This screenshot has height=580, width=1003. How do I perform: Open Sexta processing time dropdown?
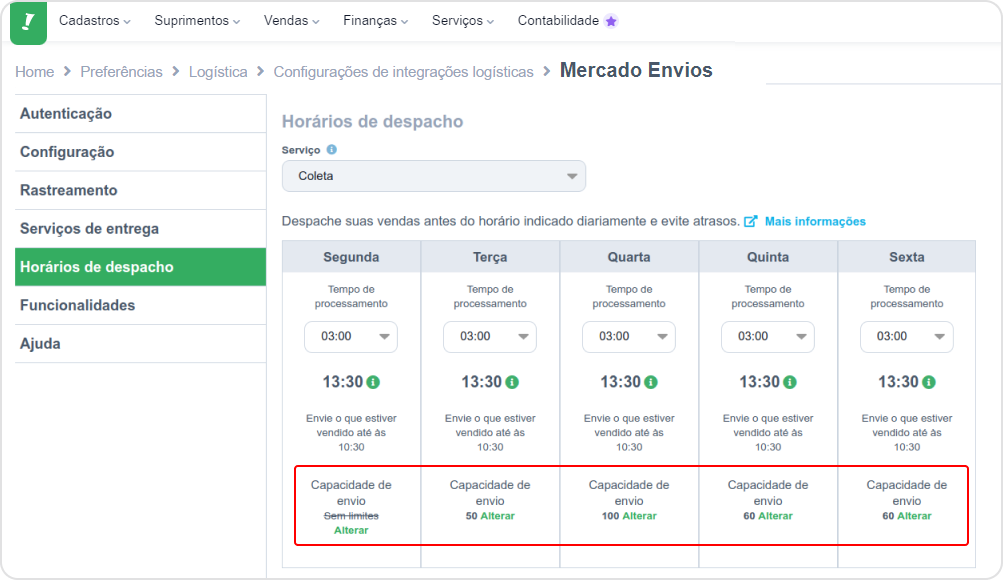(x=906, y=336)
